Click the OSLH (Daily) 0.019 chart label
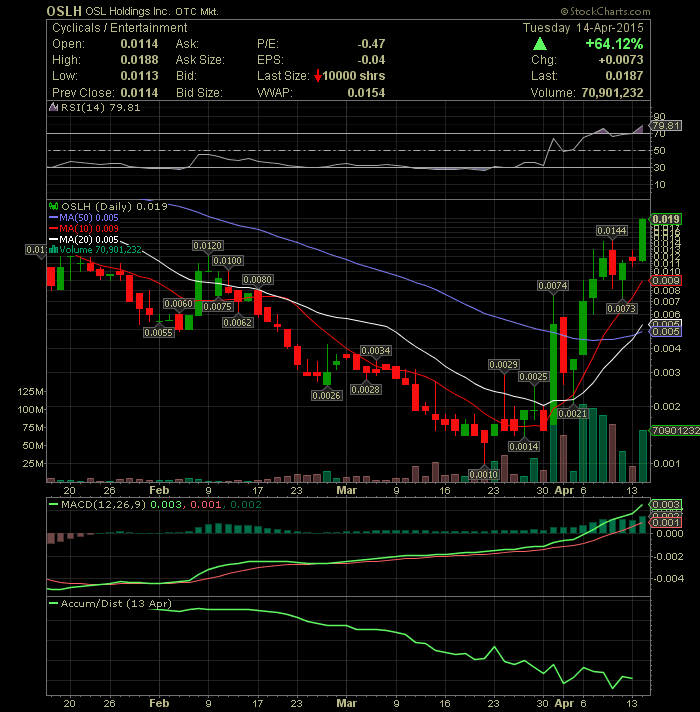The height and width of the screenshot is (712, 700). point(114,207)
